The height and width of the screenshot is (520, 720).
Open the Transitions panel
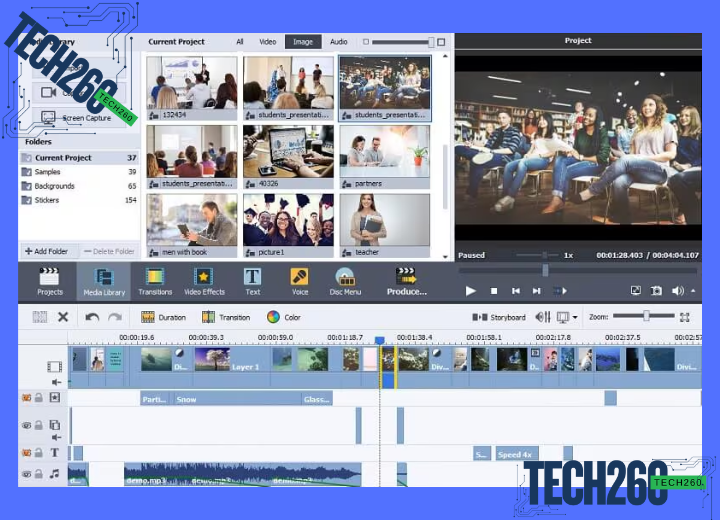(x=154, y=280)
